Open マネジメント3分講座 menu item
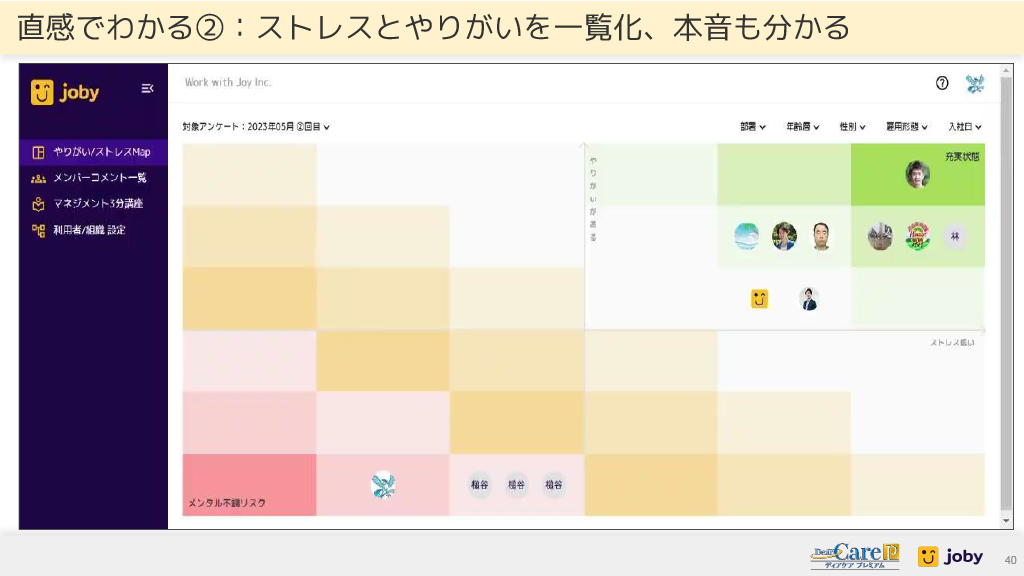This screenshot has height=576, width=1024. [97, 204]
